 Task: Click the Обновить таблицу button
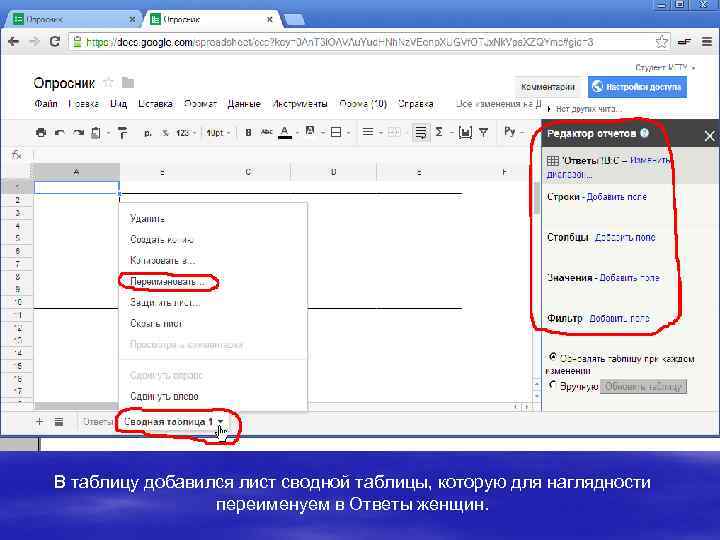643,387
